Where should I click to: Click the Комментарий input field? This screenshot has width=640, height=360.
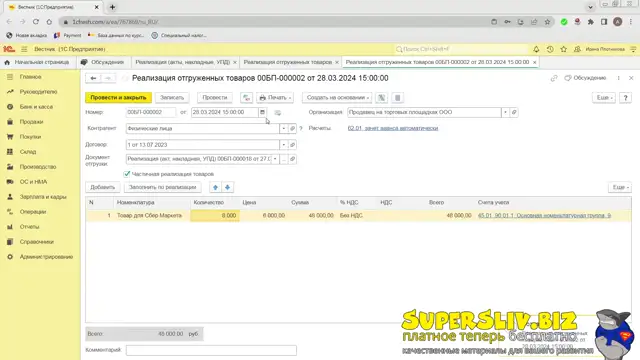[x=211, y=350]
